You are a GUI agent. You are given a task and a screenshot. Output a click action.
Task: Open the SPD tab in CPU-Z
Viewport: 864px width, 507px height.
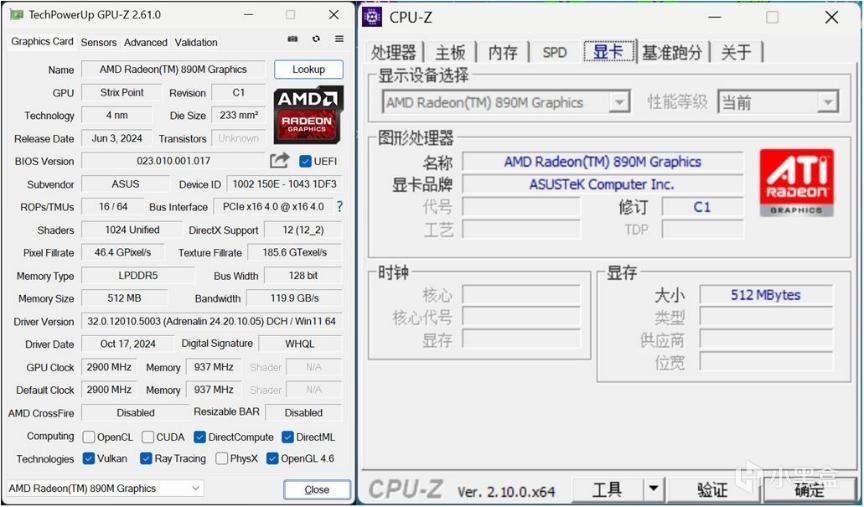click(554, 52)
